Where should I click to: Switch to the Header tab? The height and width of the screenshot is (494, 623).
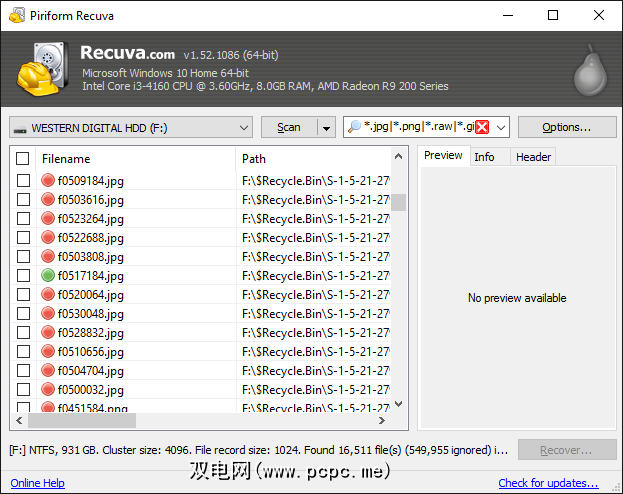[534, 157]
